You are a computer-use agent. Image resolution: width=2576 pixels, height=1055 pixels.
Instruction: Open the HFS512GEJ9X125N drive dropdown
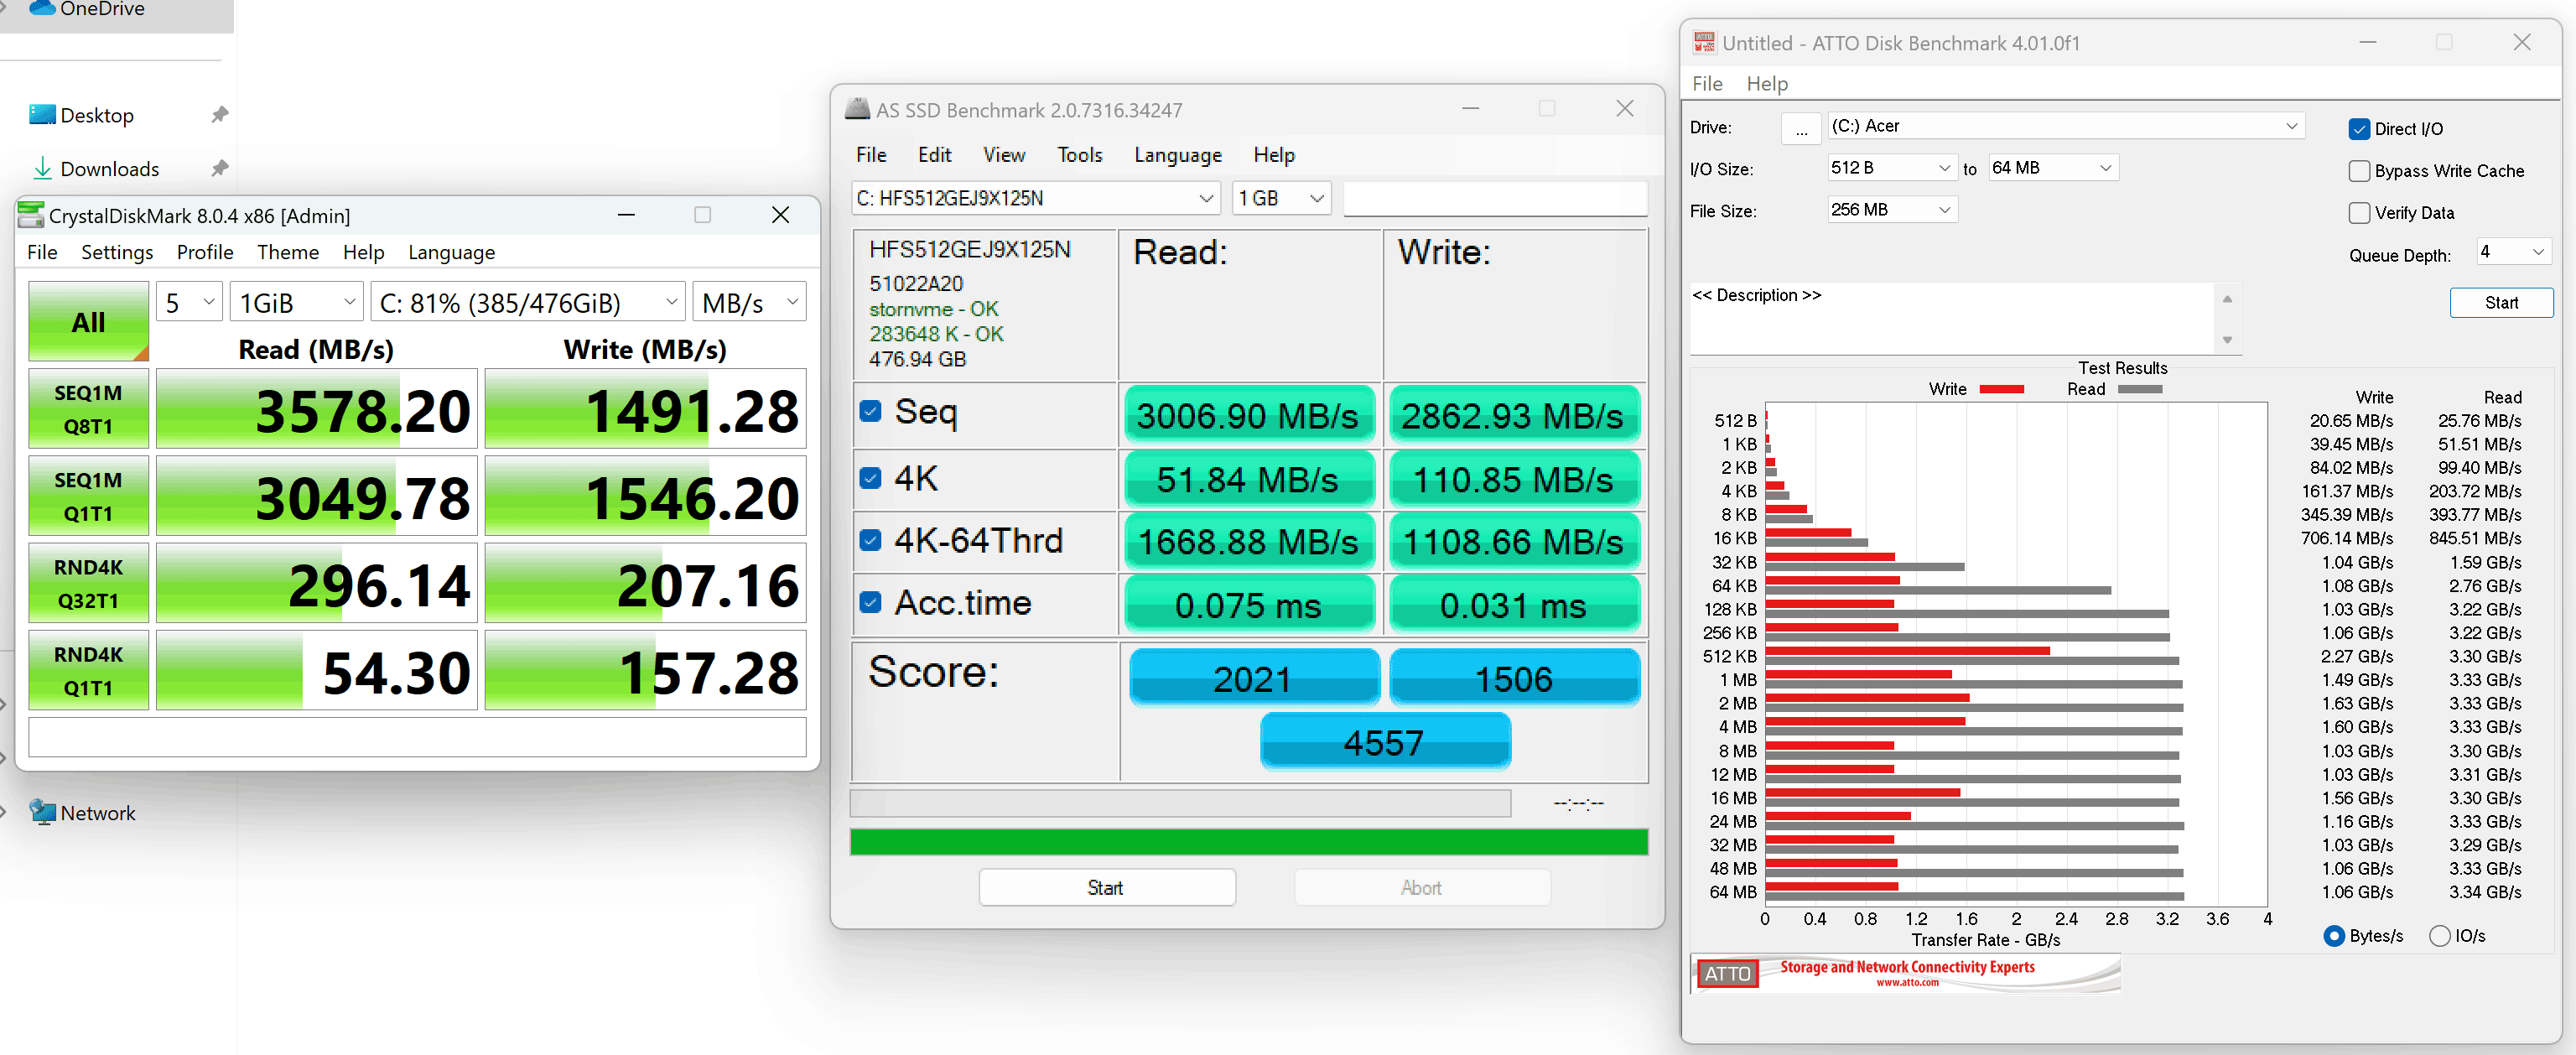point(1035,198)
